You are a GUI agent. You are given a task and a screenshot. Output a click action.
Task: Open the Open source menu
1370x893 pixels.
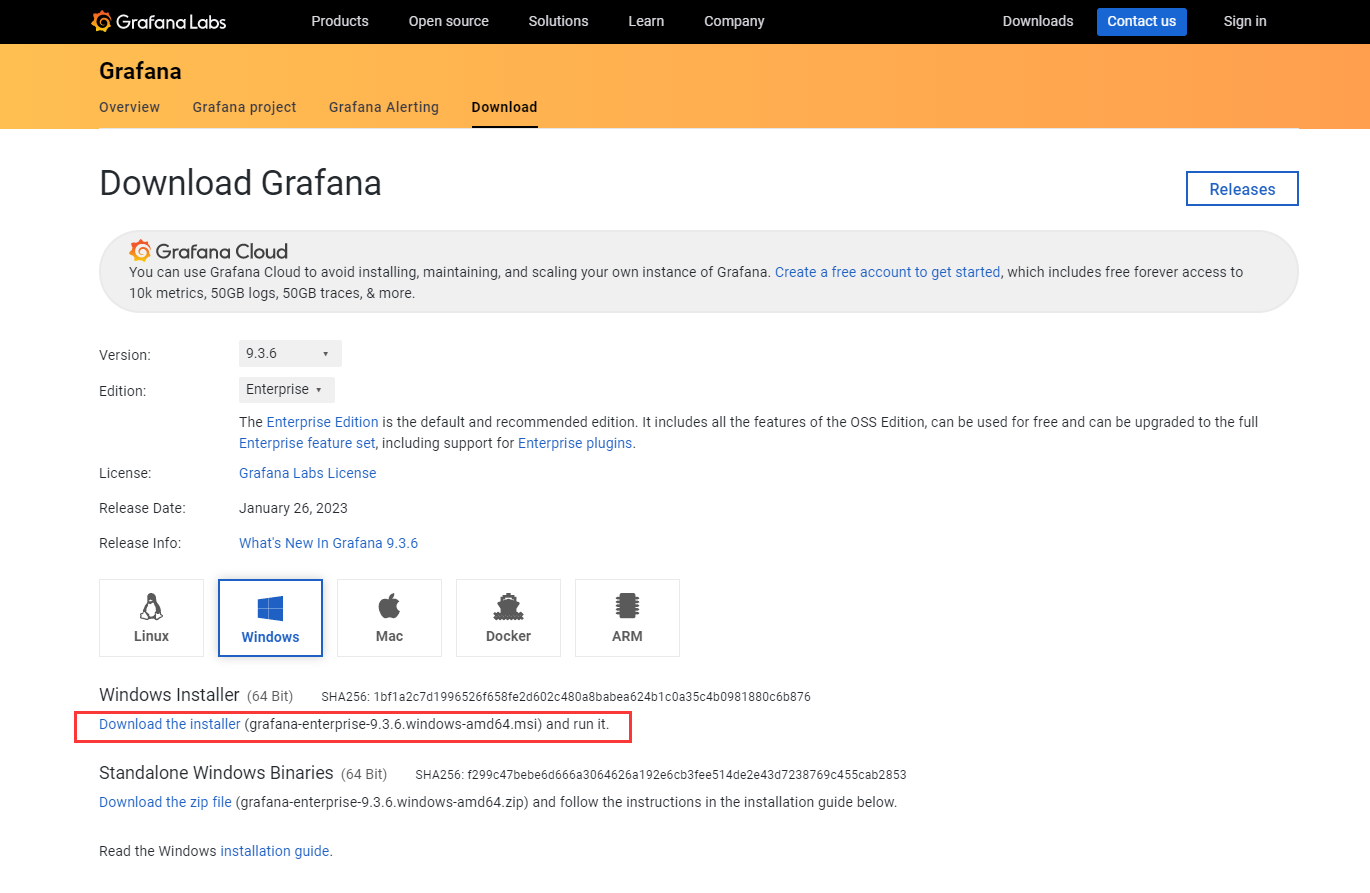(449, 21)
